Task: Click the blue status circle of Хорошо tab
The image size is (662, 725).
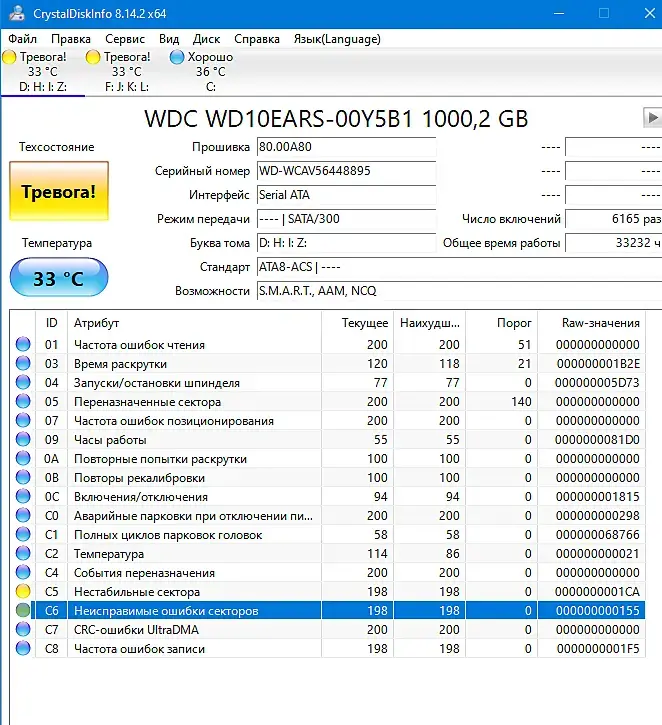Action: (177, 57)
